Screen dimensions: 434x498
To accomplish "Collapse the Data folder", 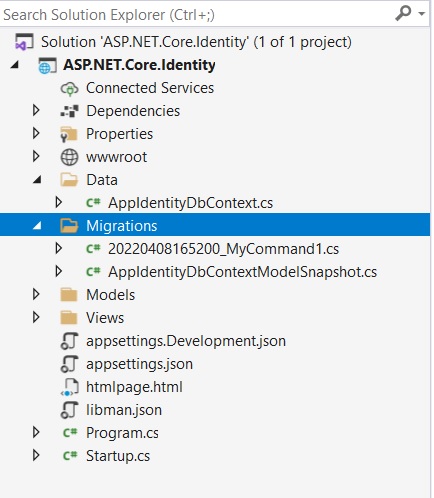I will 37,180.
